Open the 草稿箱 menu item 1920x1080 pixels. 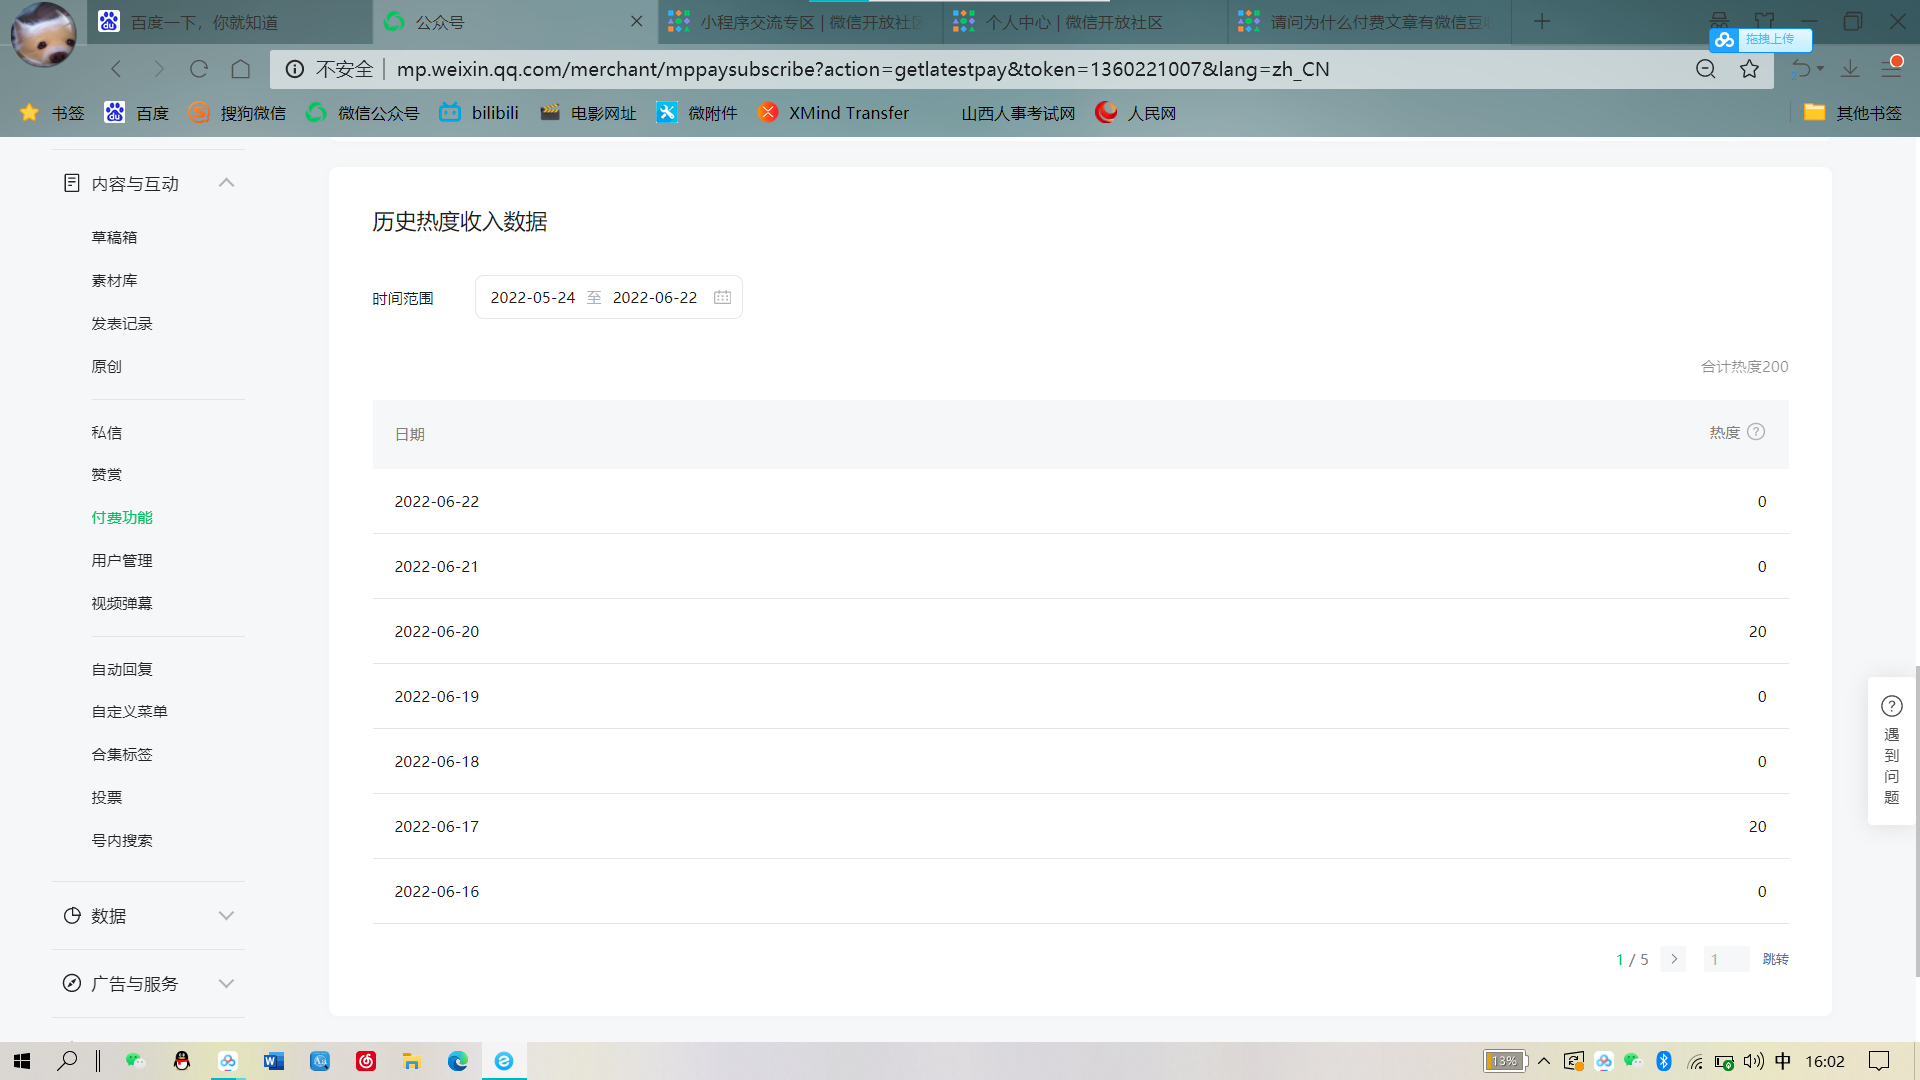(114, 237)
